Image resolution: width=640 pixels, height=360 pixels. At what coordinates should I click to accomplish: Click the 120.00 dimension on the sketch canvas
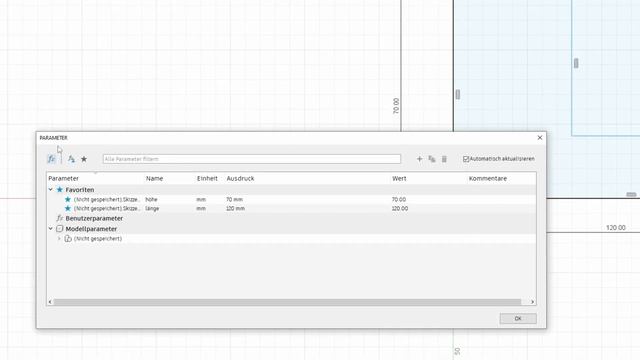[616, 228]
